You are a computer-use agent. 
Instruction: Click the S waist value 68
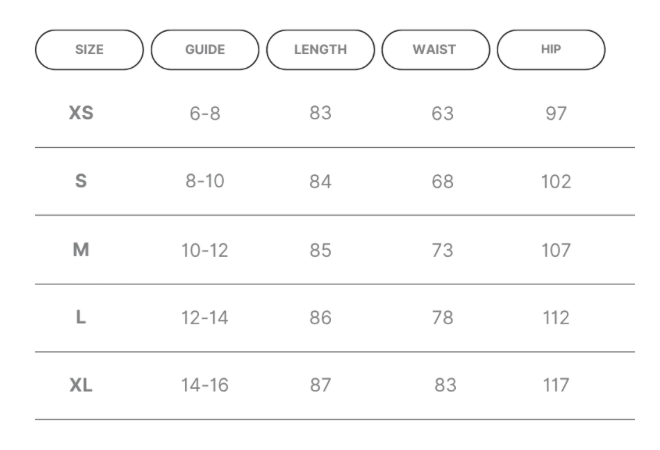click(442, 181)
